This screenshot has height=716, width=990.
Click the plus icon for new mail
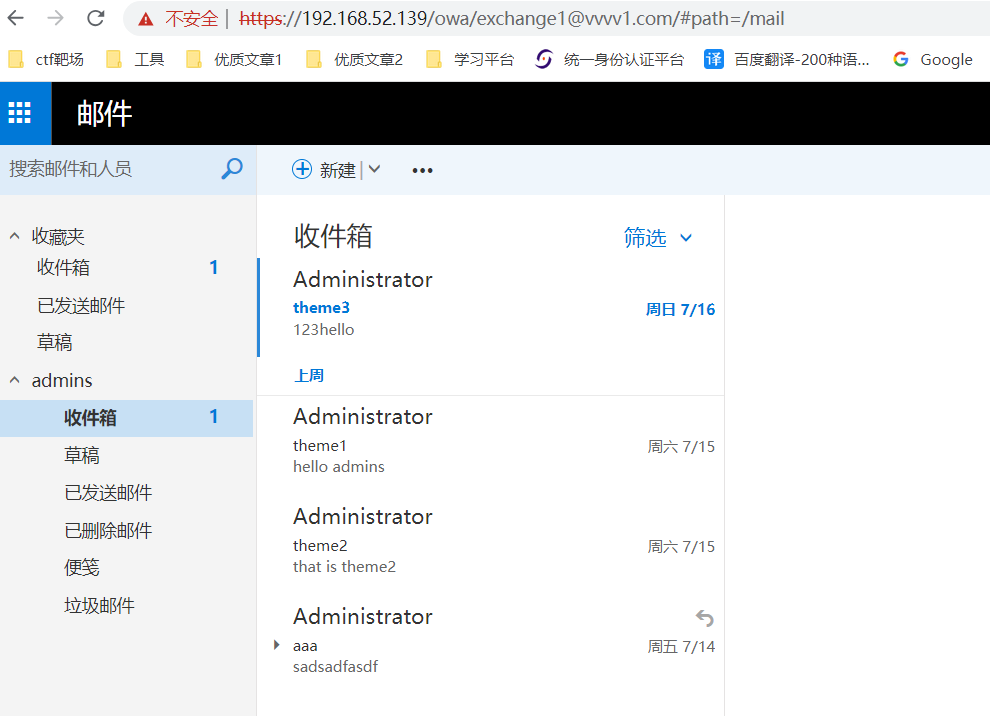coord(302,169)
